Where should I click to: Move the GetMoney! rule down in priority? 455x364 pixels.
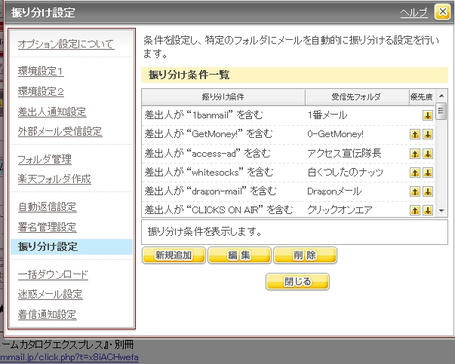[x=427, y=134]
